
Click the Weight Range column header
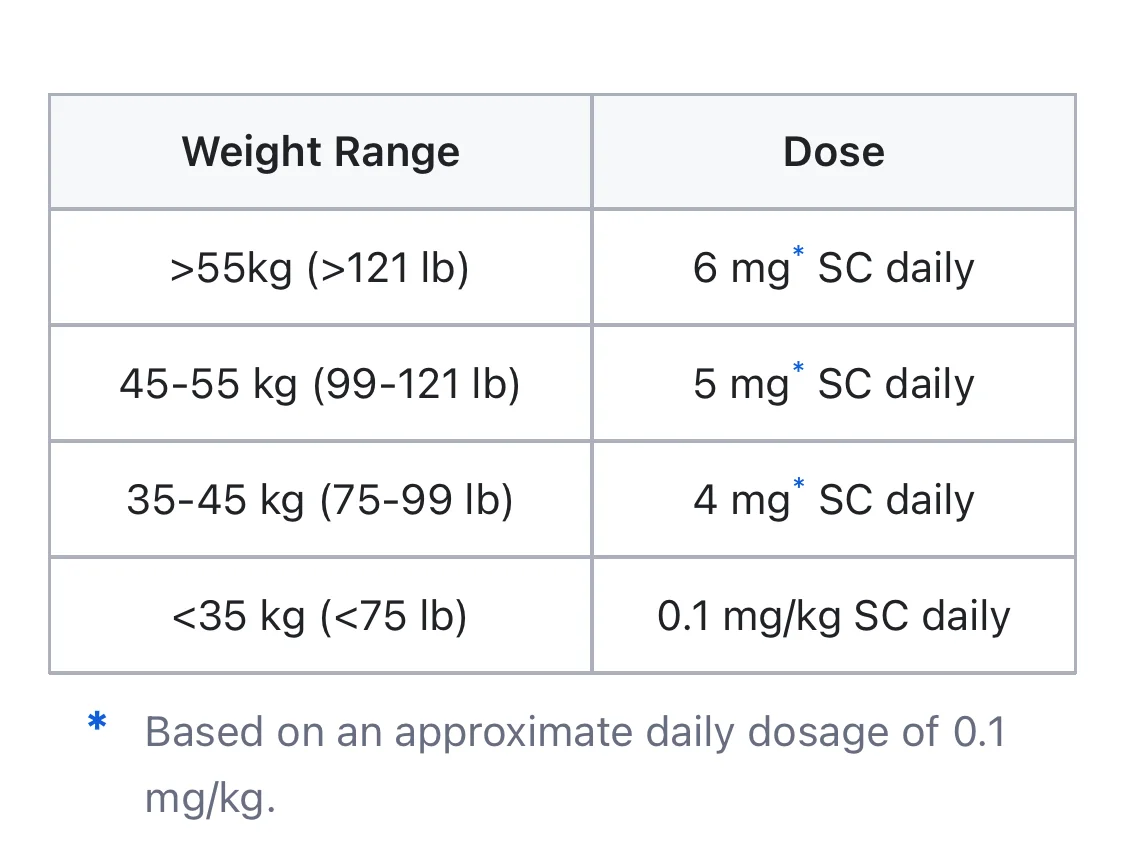pos(320,151)
